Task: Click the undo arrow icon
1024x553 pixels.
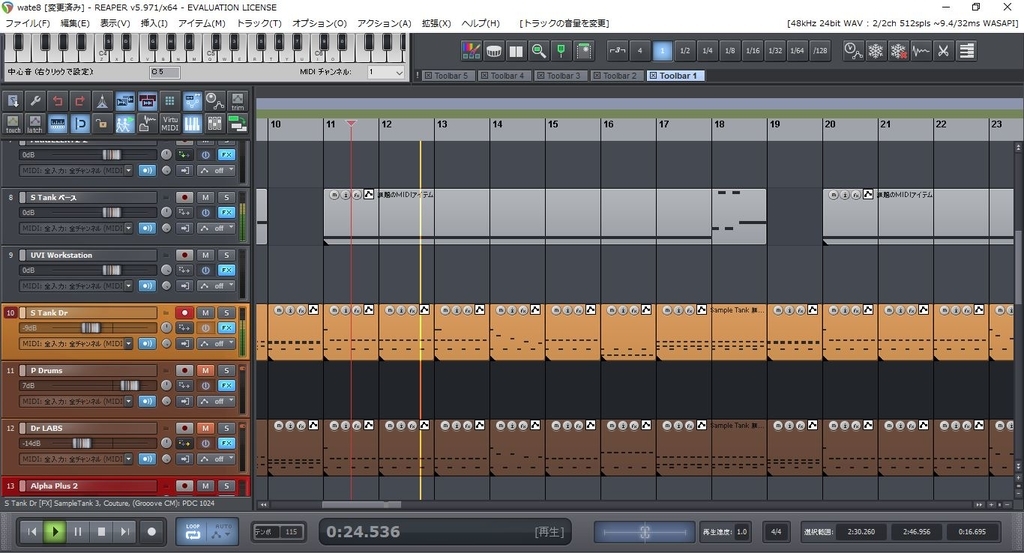Action: tap(57, 101)
